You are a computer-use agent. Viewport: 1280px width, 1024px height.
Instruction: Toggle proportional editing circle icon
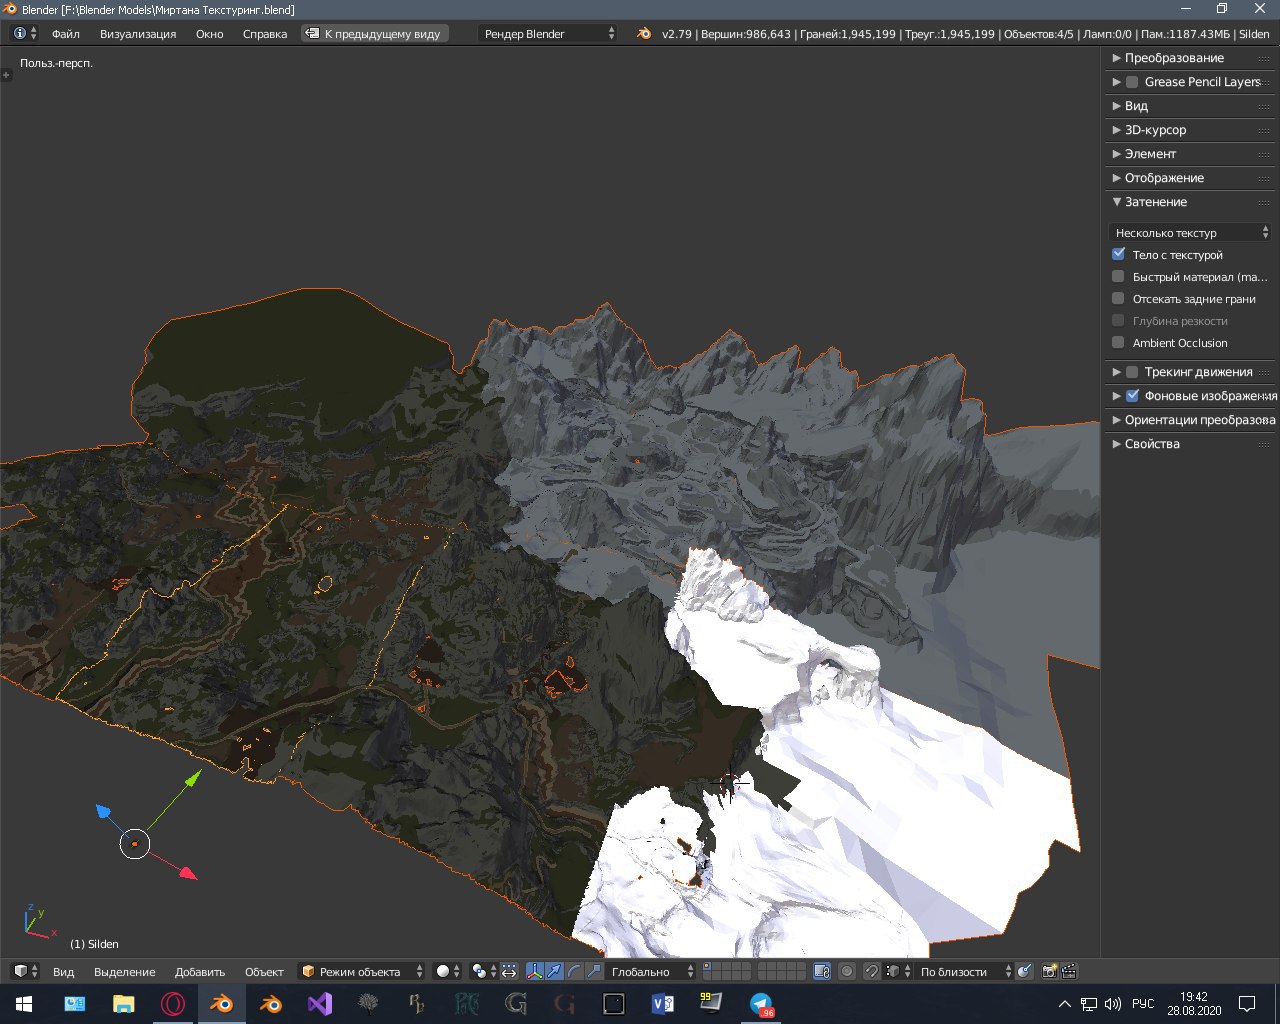(x=847, y=971)
